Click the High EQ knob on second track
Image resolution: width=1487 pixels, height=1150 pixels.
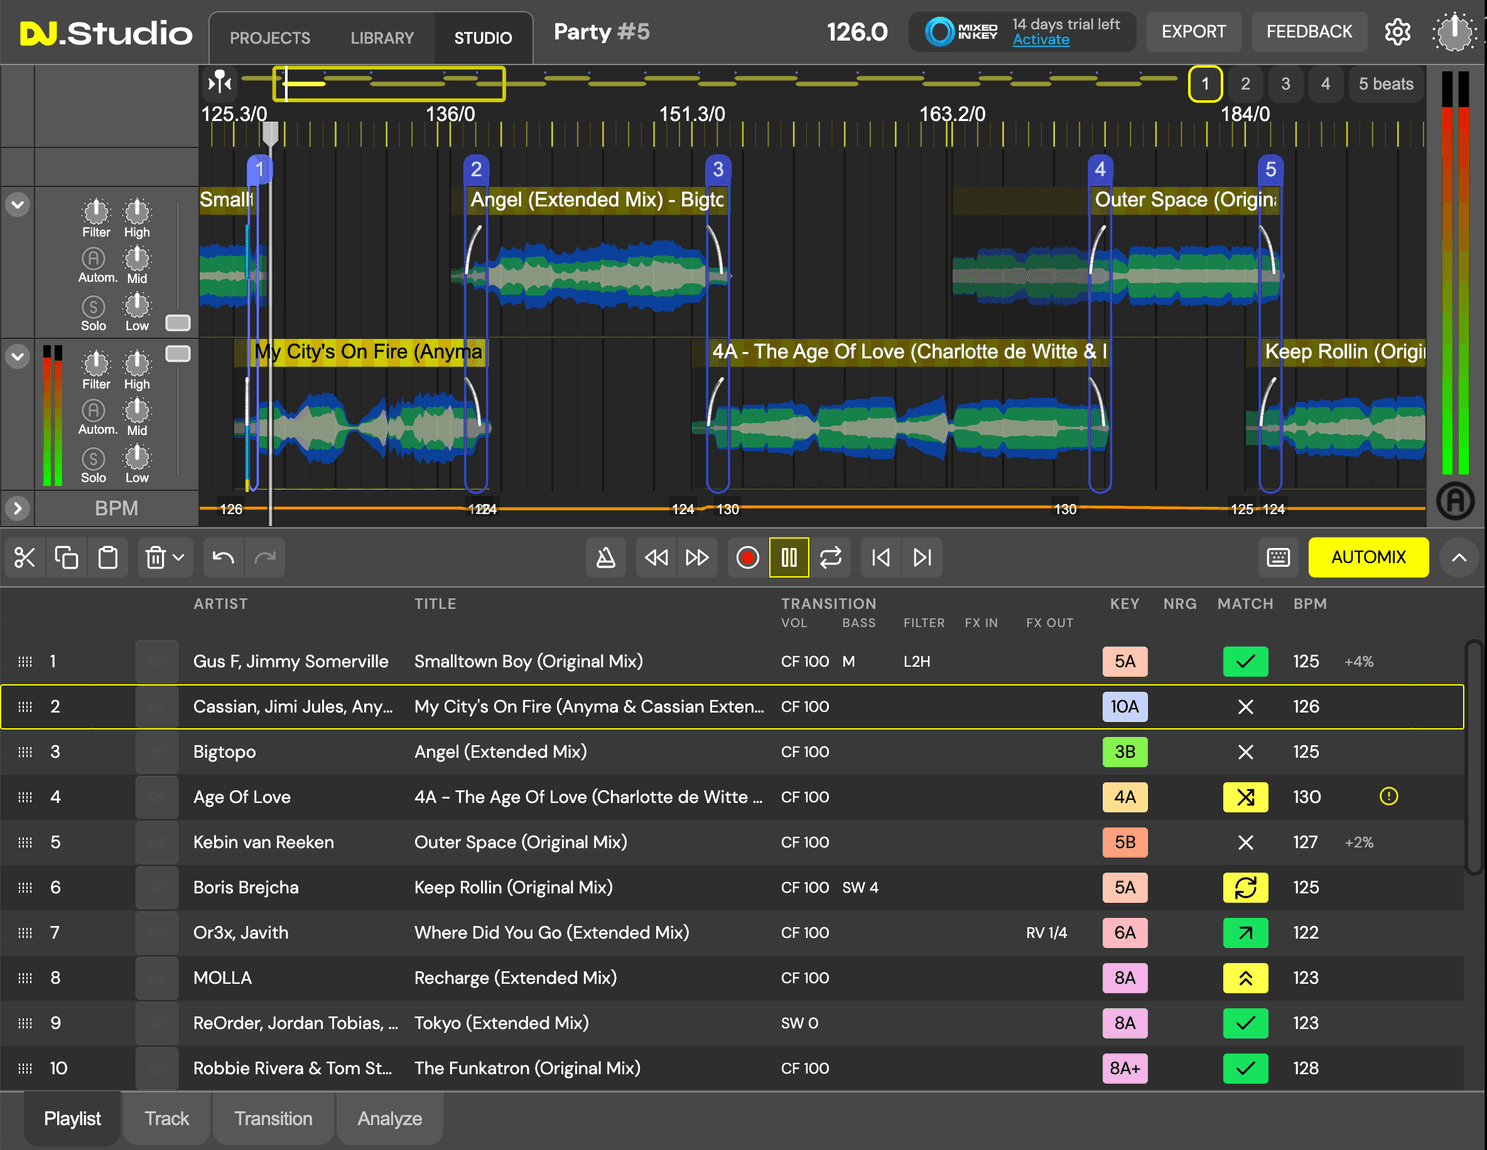[x=137, y=363]
